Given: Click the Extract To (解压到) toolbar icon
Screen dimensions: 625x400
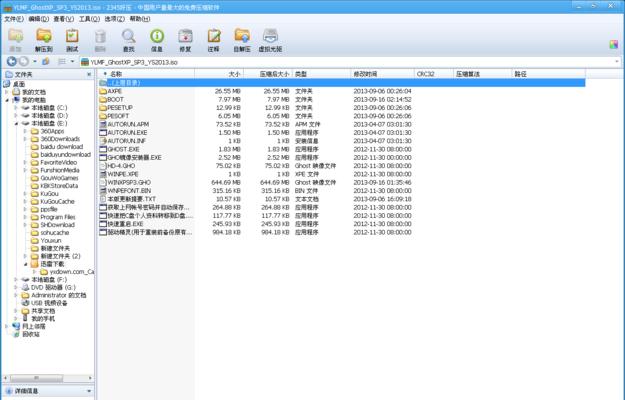Looking at the screenshot, I should click(44, 40).
